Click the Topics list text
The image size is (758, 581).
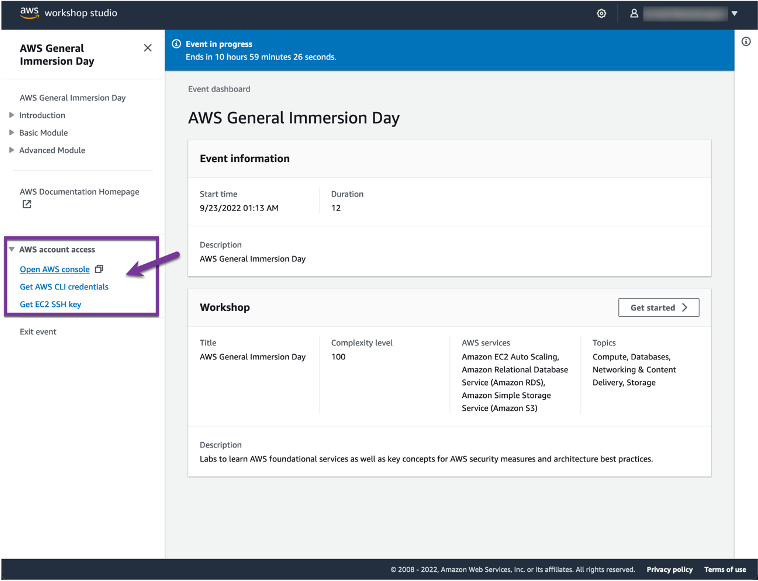(634, 370)
